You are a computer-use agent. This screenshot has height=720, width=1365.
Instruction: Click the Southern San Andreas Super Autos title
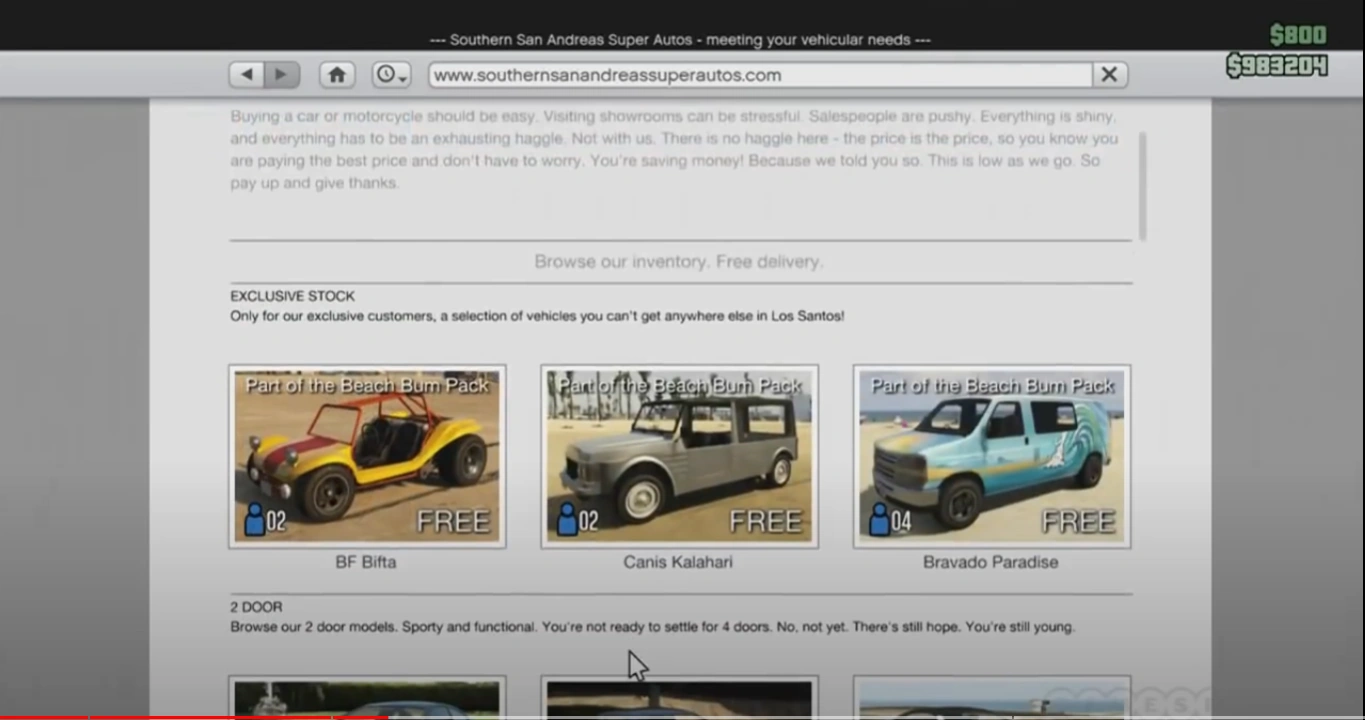click(x=680, y=40)
